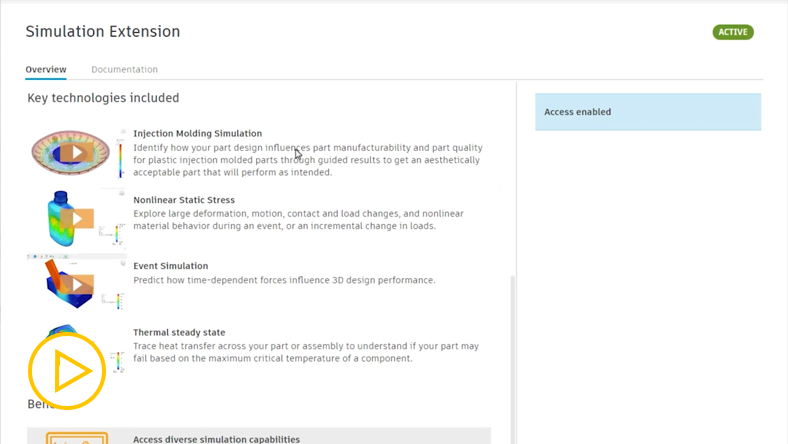Viewport: 788px width, 444px height.
Task: Click the Identify how your part design description
Action: 308,160
